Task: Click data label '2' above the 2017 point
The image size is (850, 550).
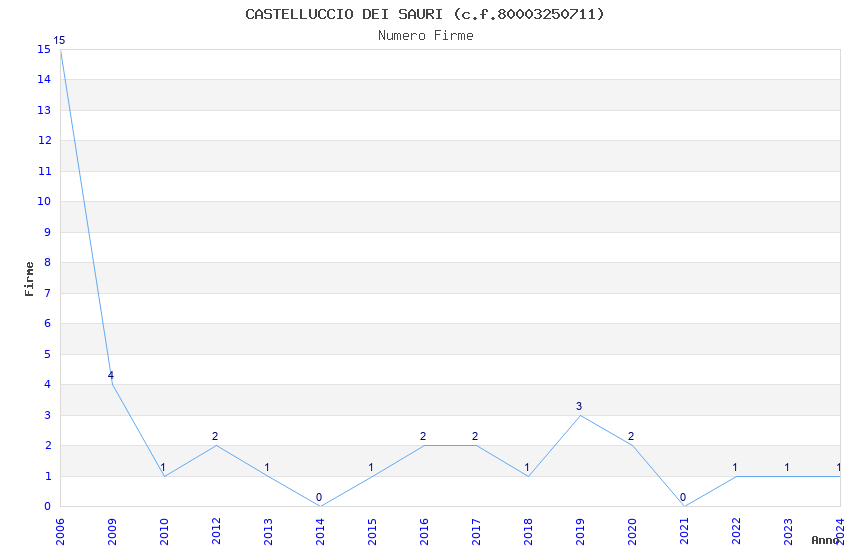Action: click(x=475, y=436)
